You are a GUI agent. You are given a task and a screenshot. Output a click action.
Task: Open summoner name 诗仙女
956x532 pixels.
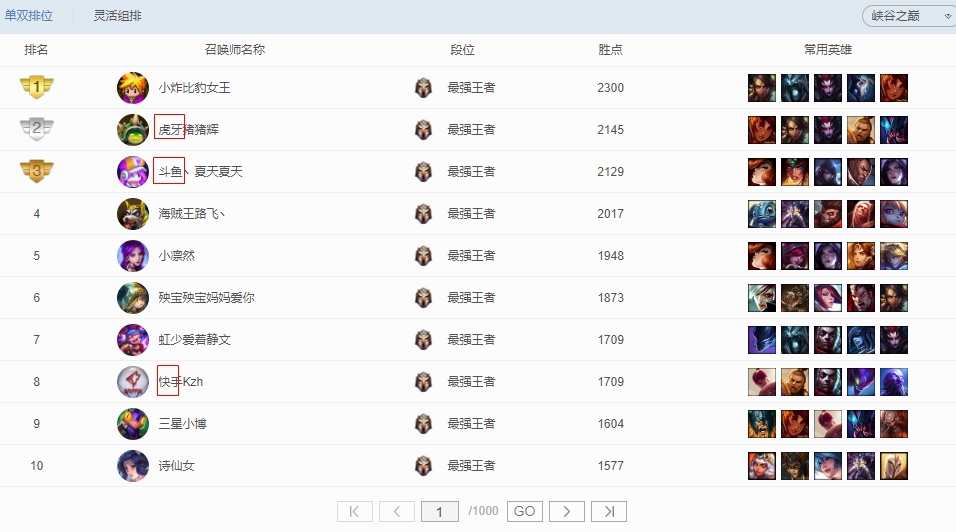pos(176,466)
